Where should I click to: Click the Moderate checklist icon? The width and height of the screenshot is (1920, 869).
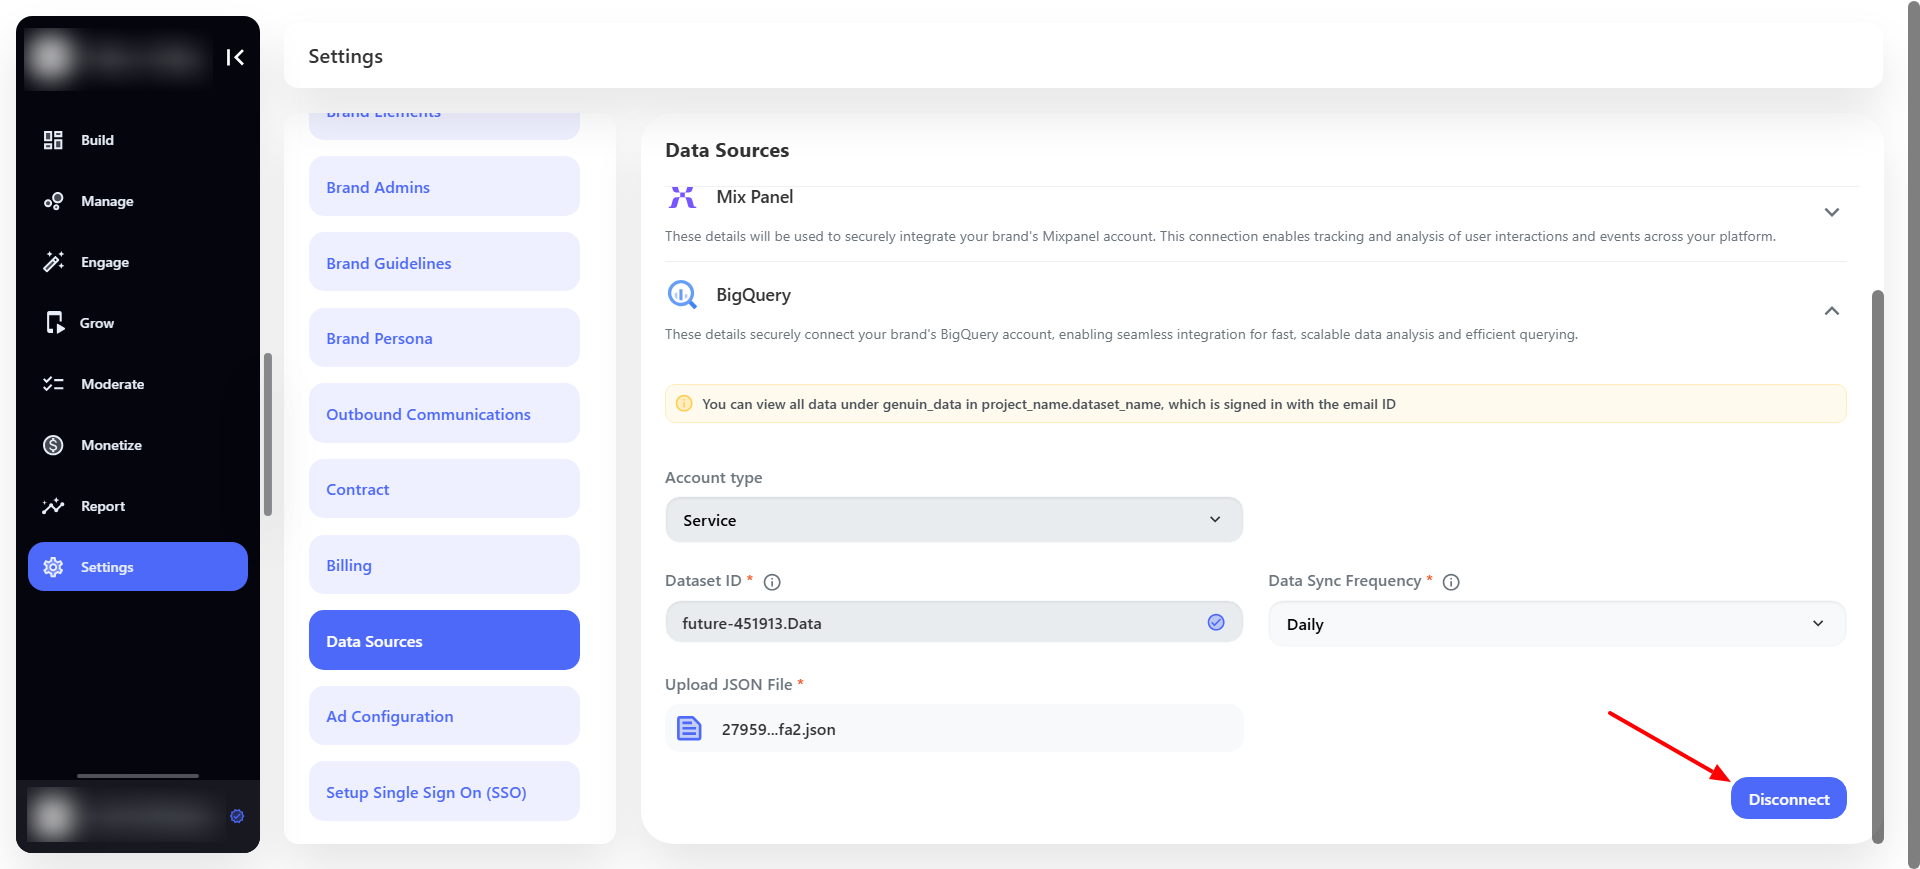click(x=53, y=384)
